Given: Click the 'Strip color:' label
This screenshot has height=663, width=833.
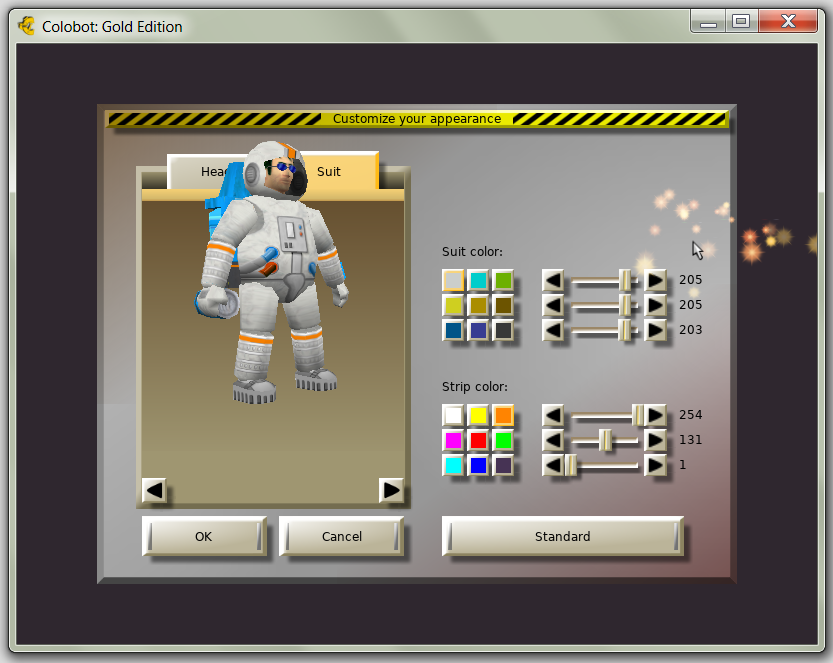Looking at the screenshot, I should pos(474,387).
